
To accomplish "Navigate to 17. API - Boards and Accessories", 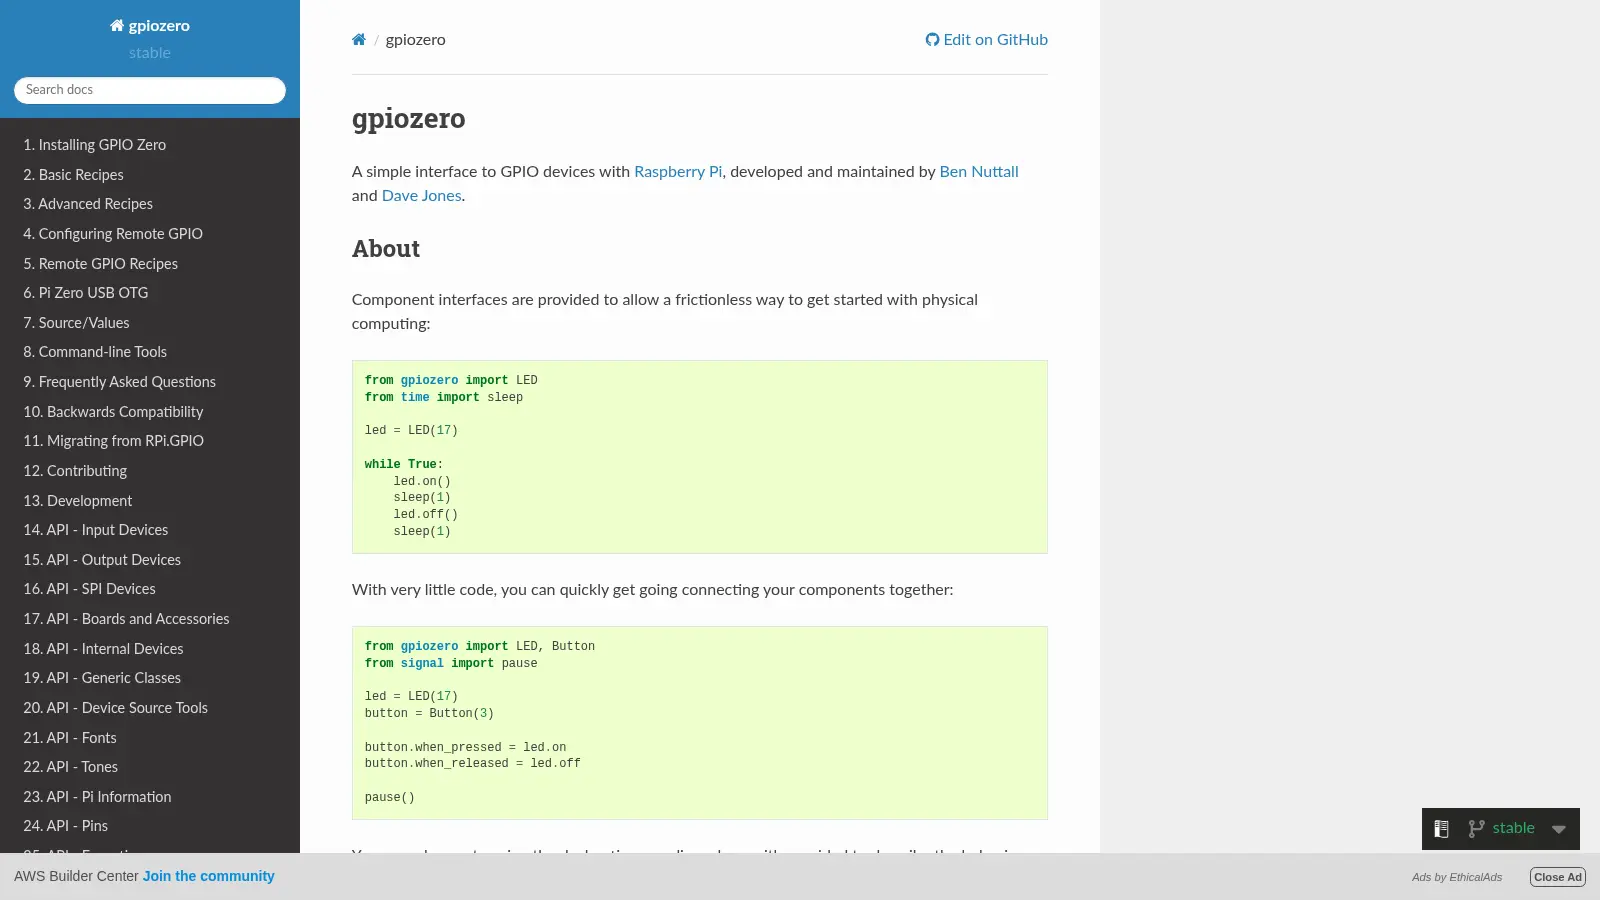I will click(x=150, y=619).
